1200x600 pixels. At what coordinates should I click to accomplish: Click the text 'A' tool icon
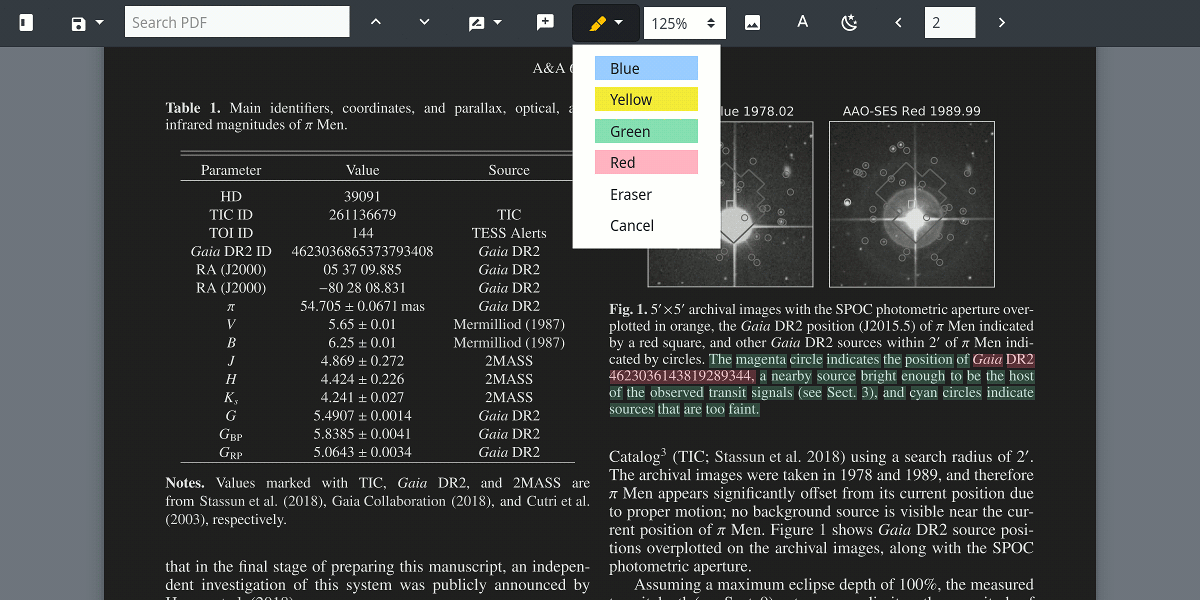click(x=802, y=22)
